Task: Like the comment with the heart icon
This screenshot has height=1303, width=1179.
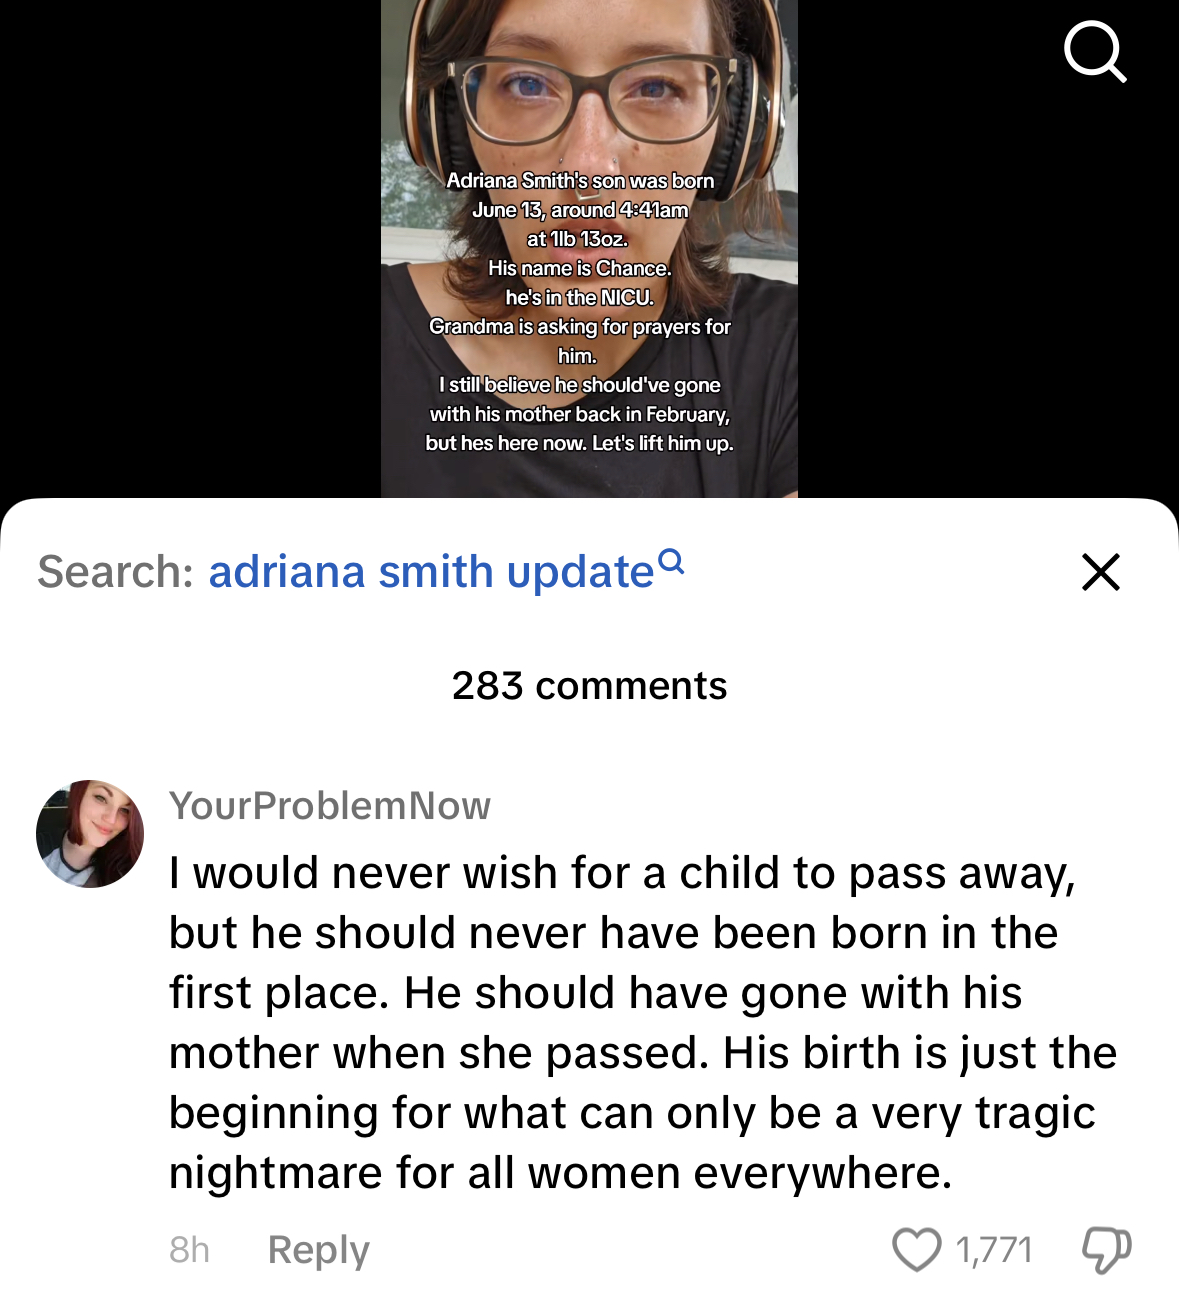Action: click(916, 1249)
